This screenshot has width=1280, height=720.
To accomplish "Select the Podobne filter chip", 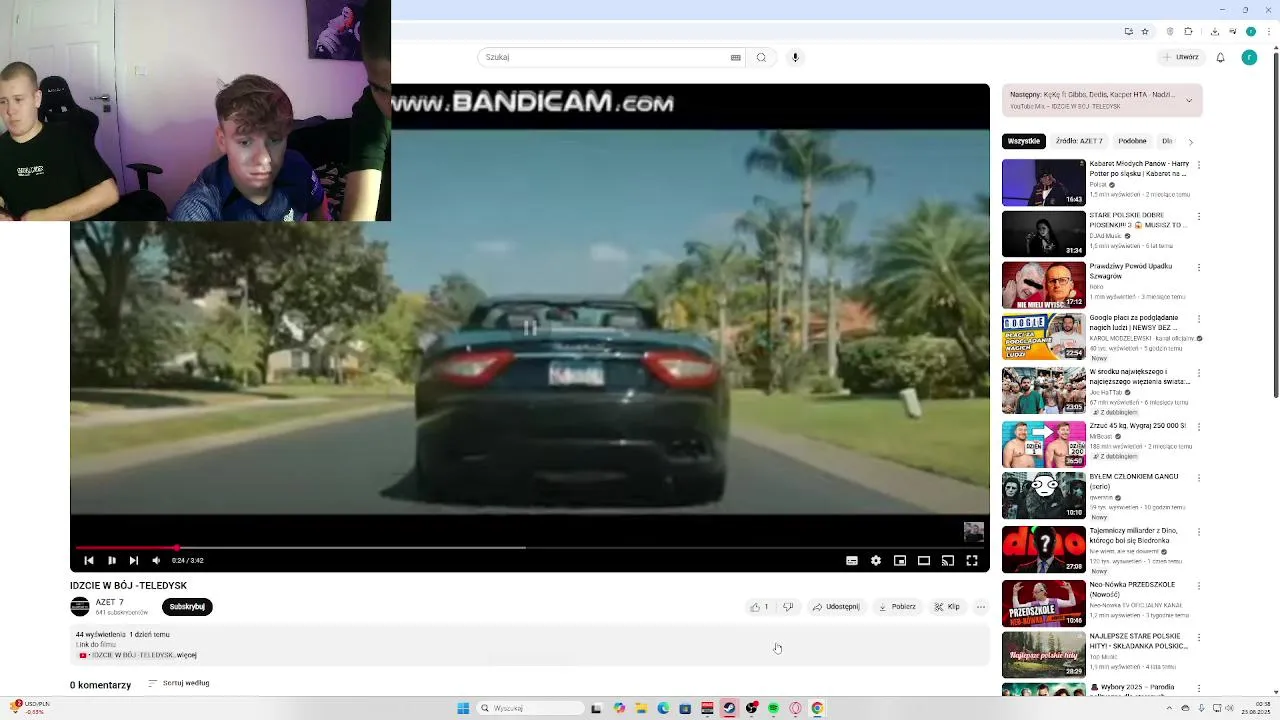I will (x=1132, y=141).
